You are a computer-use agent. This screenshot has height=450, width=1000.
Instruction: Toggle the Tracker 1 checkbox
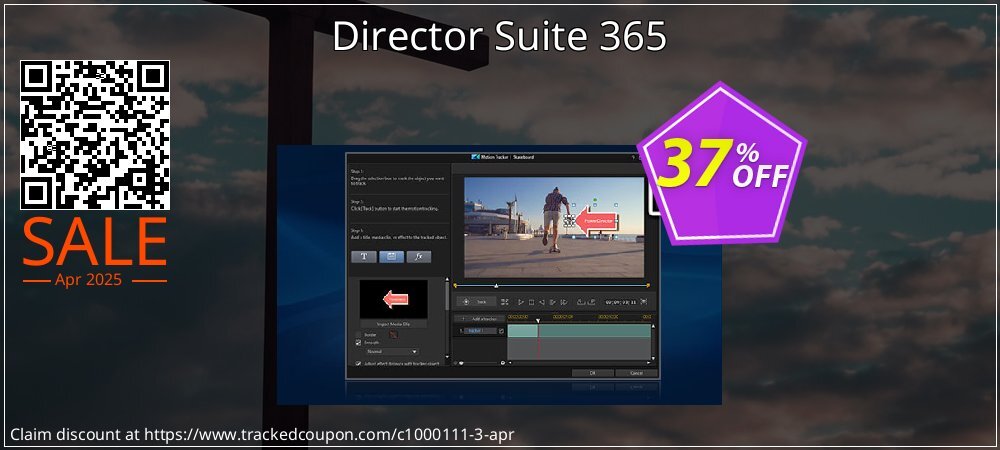pos(501,331)
